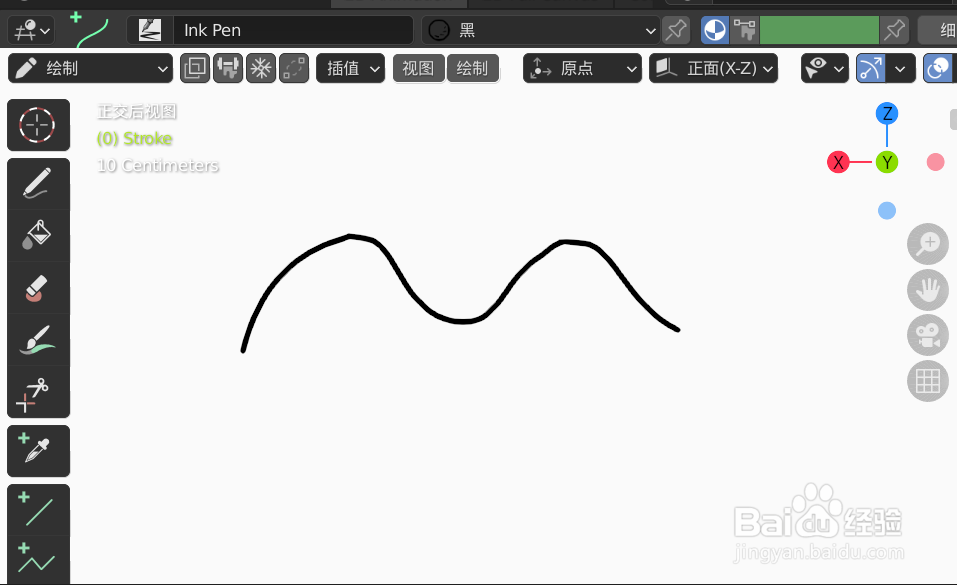The width and height of the screenshot is (957, 585).
Task: Select the Draw pencil tool
Action: click(38, 184)
